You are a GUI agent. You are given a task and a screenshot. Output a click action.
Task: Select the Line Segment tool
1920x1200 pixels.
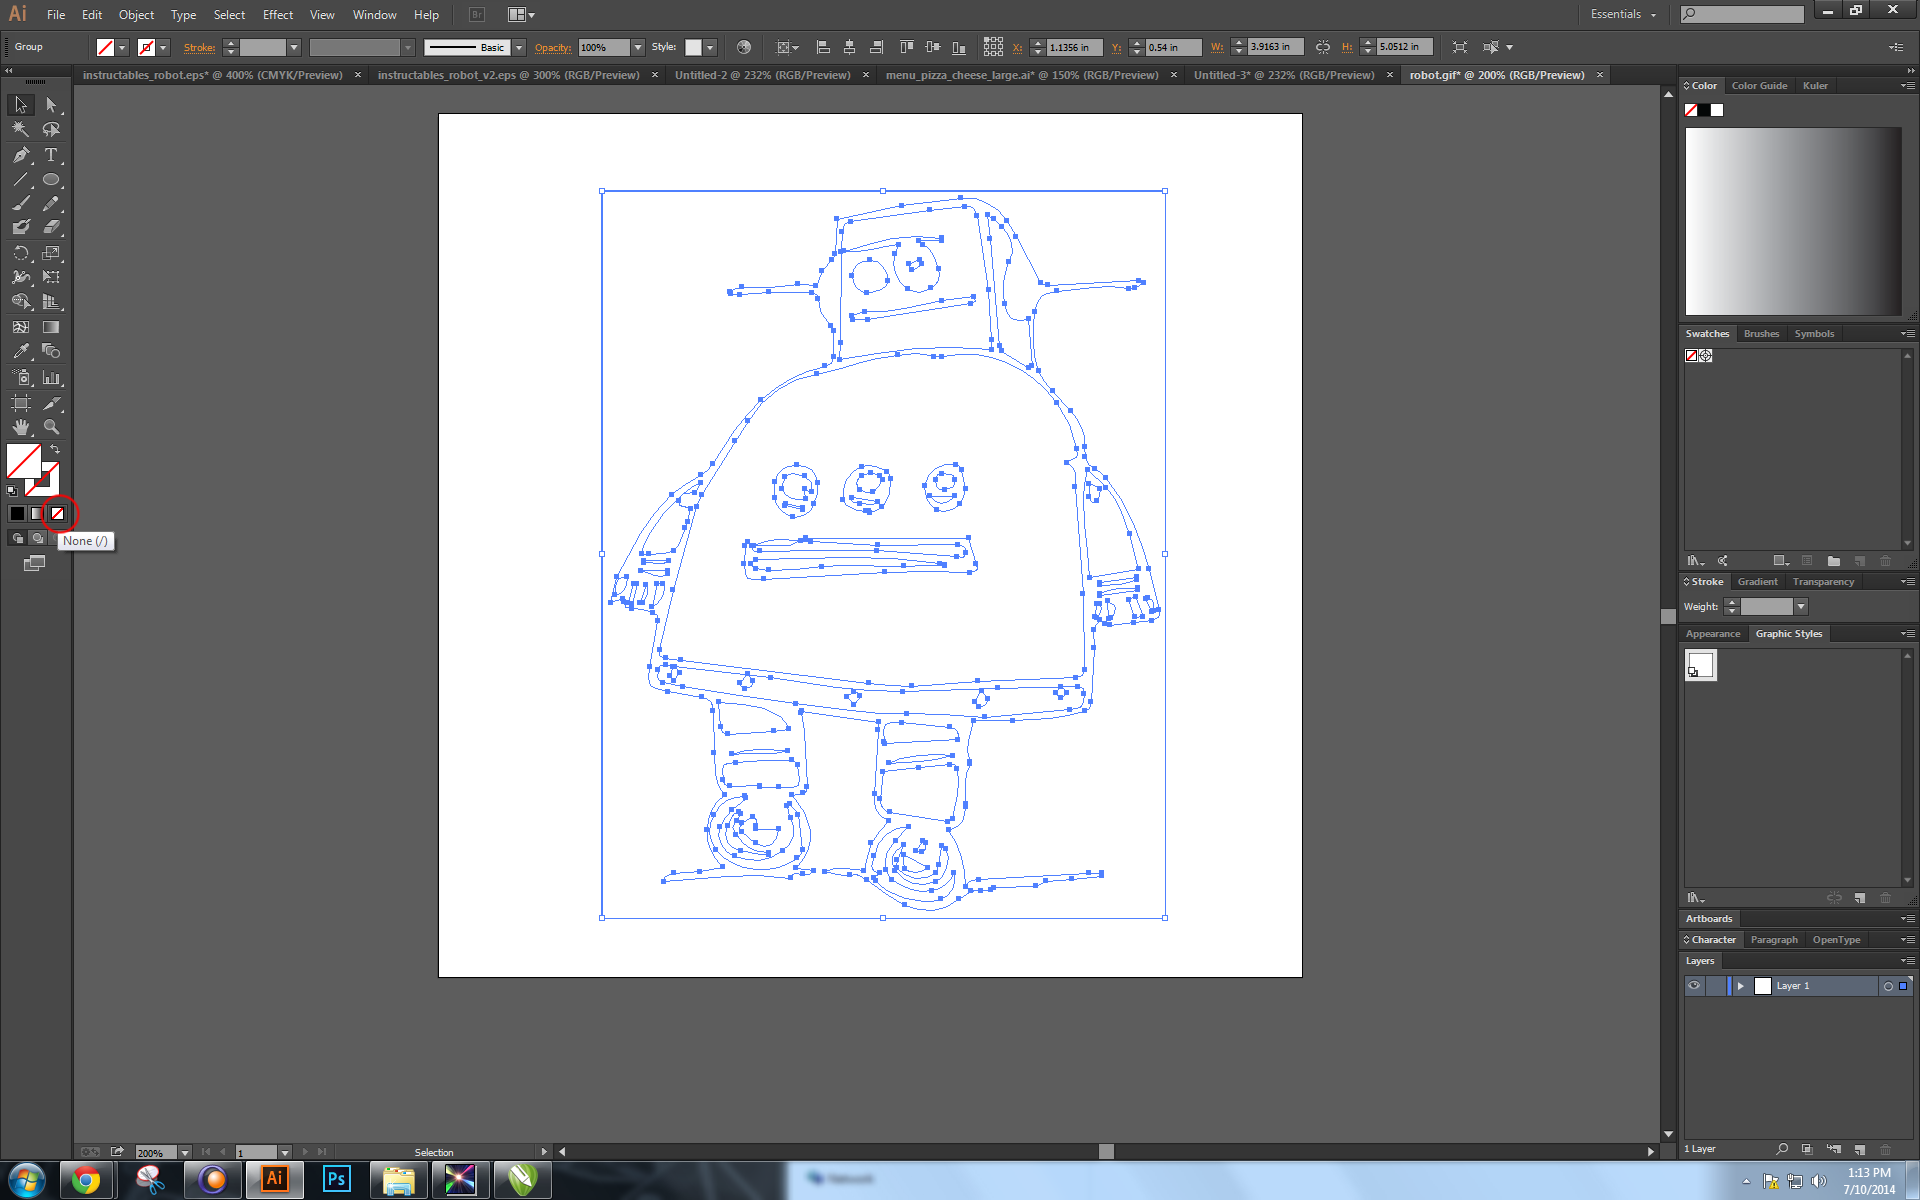[21, 180]
